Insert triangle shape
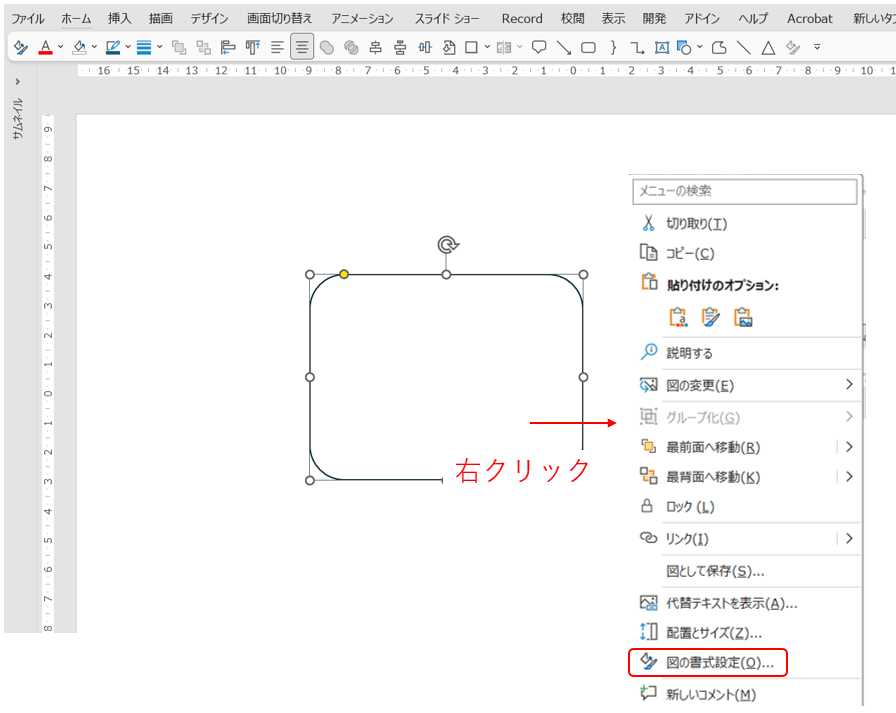 click(768, 47)
